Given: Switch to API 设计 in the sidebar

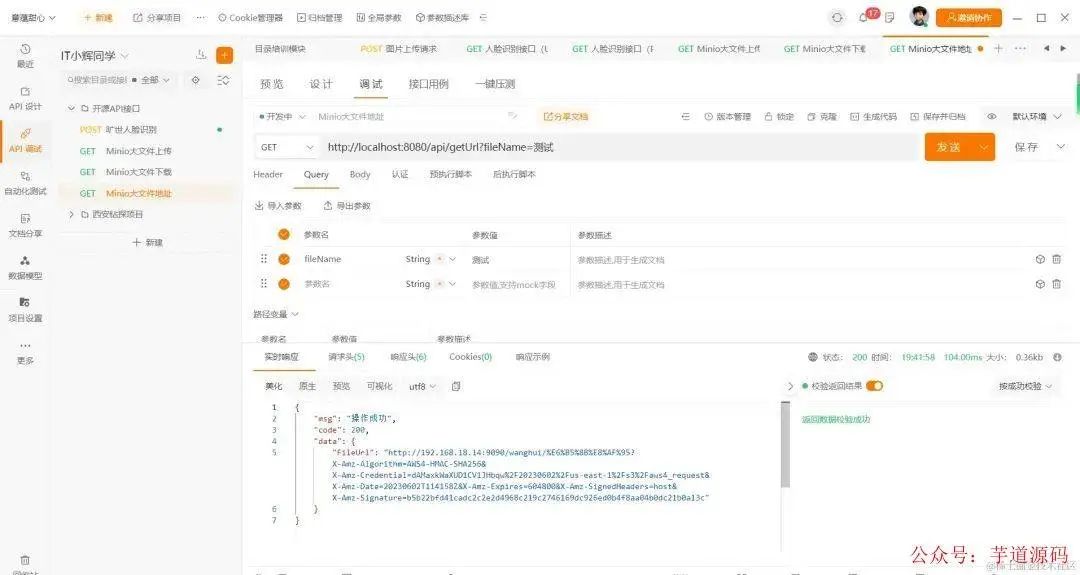Looking at the screenshot, I should pyautogui.click(x=25, y=98).
